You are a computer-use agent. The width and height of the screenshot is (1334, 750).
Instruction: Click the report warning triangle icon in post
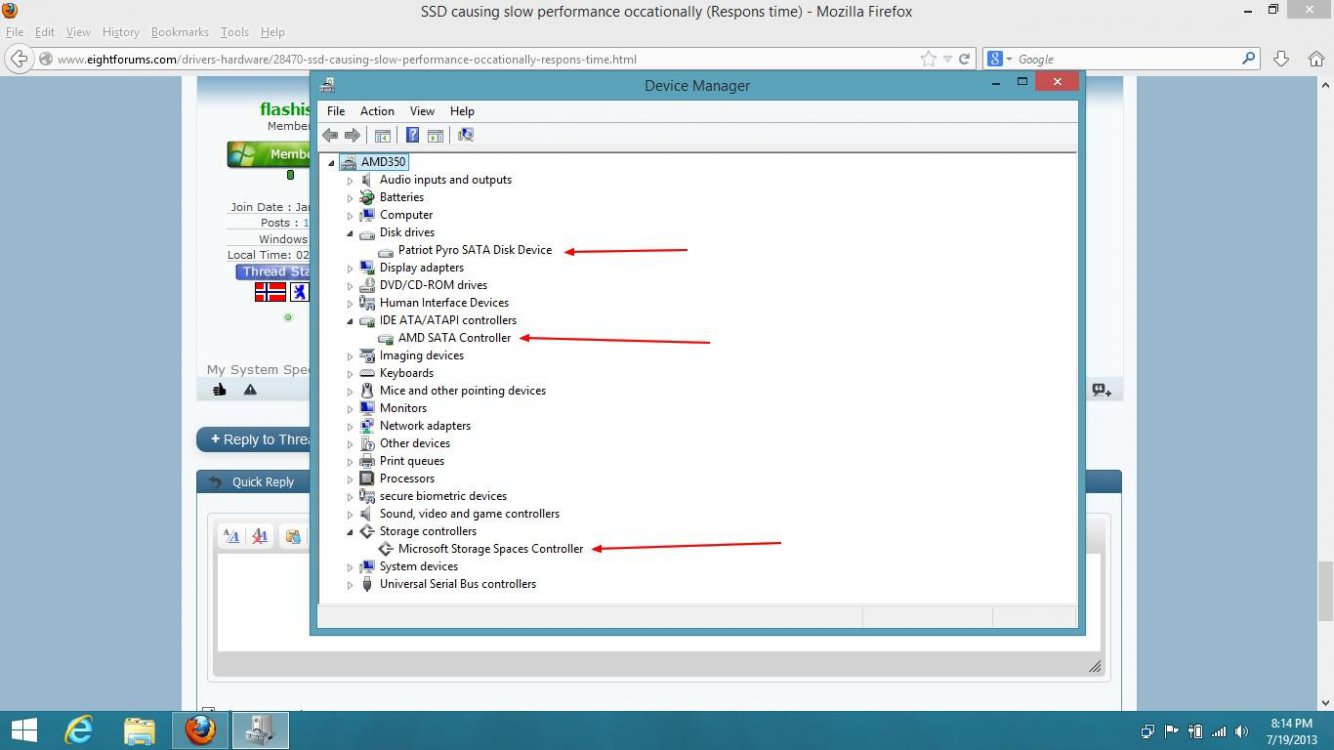(250, 390)
